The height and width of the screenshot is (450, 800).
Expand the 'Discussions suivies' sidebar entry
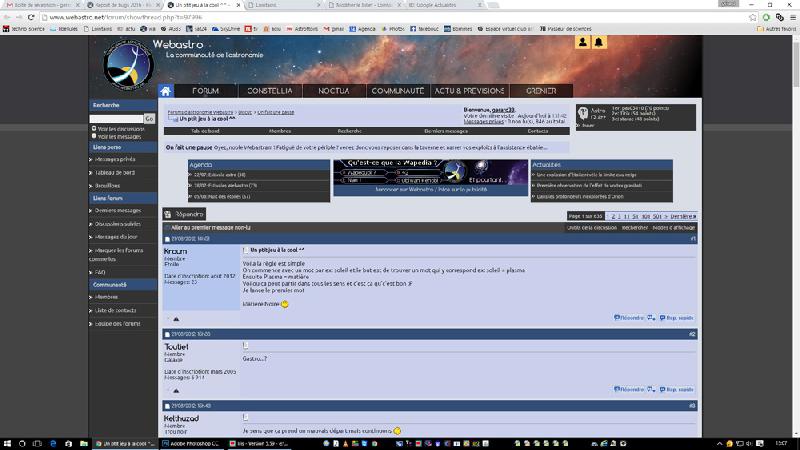click(x=117, y=224)
